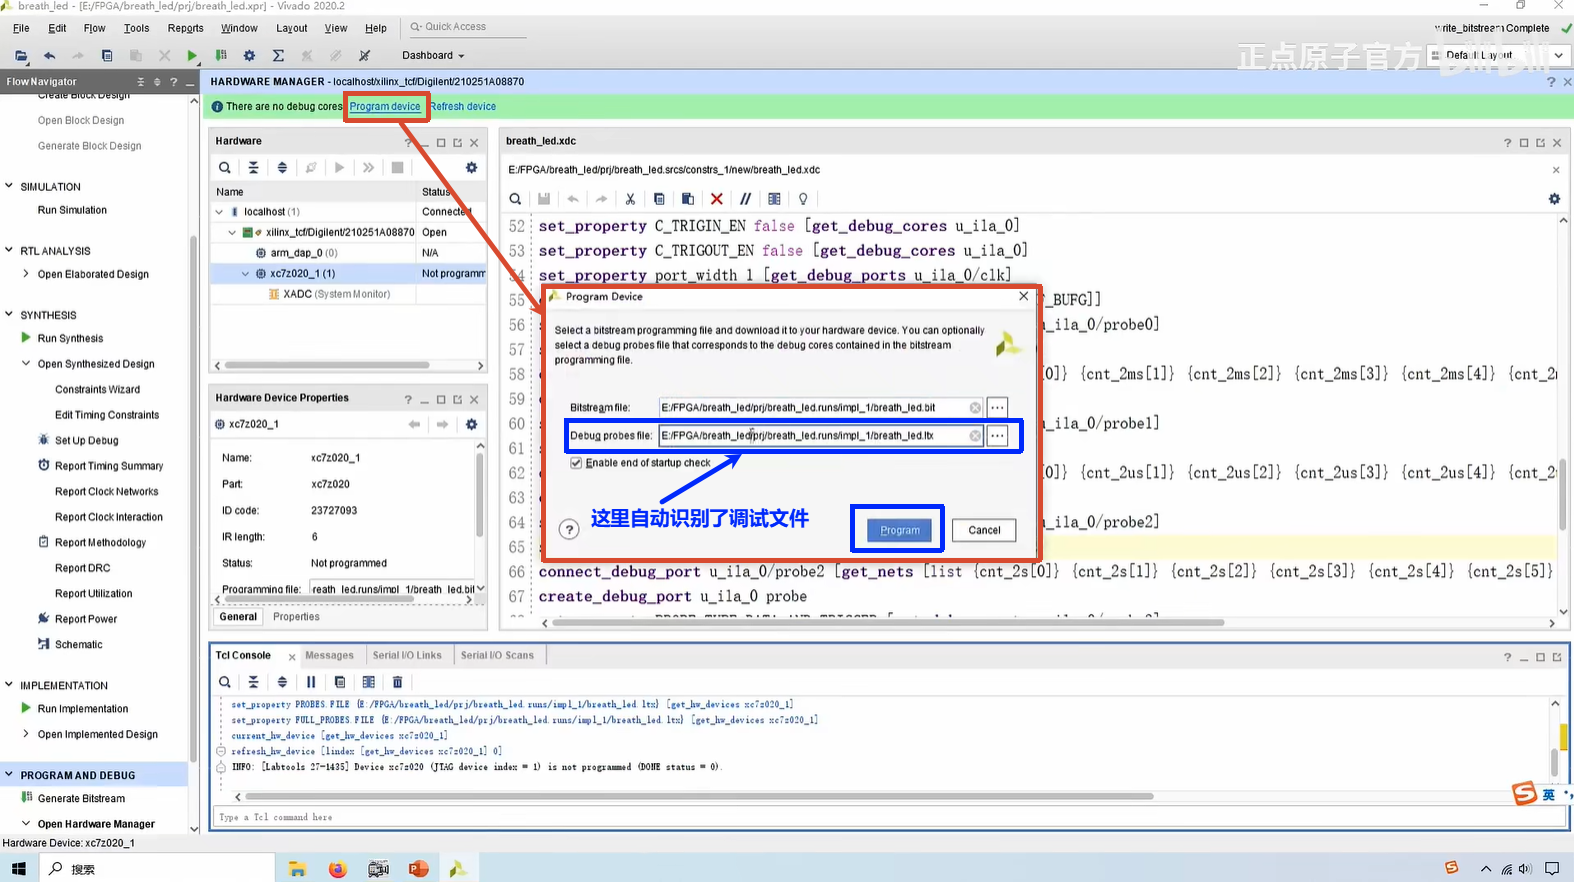This screenshot has height=882, width=1574.
Task: Click red delete X in xdc editor toolbar
Action: click(x=716, y=199)
